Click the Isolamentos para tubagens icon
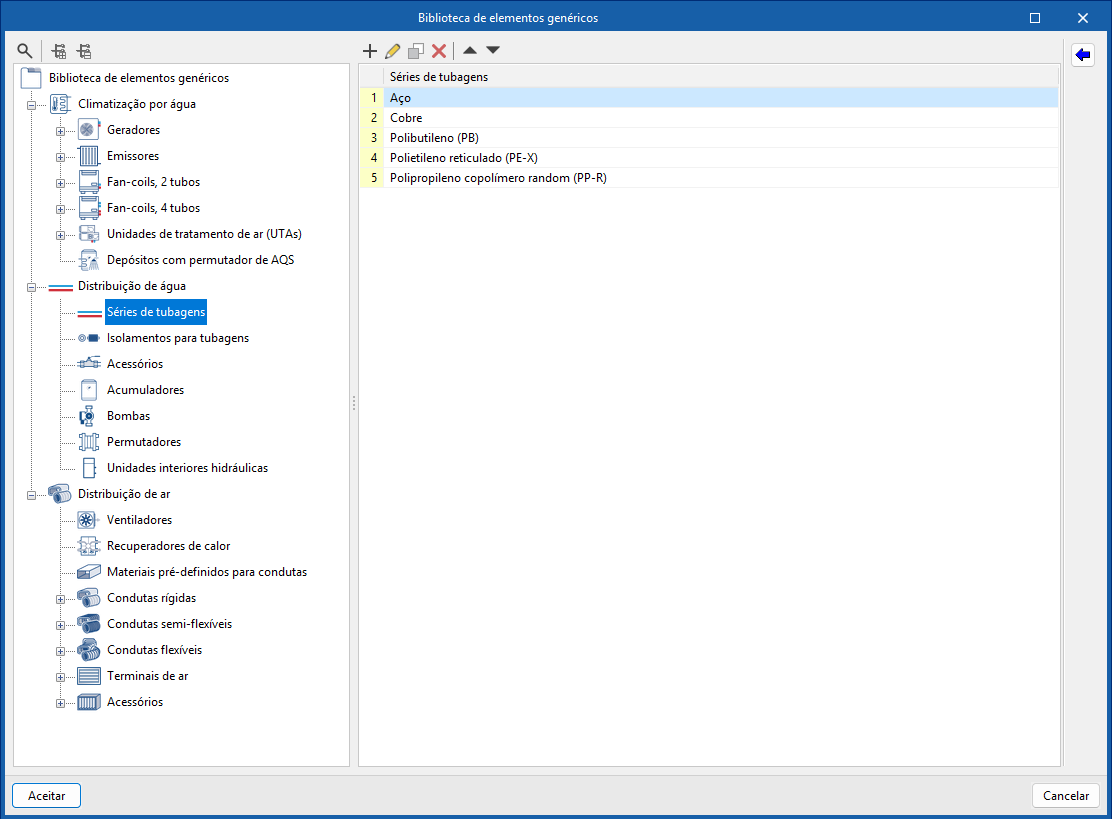Viewport: 1112px width, 819px height. coord(88,338)
